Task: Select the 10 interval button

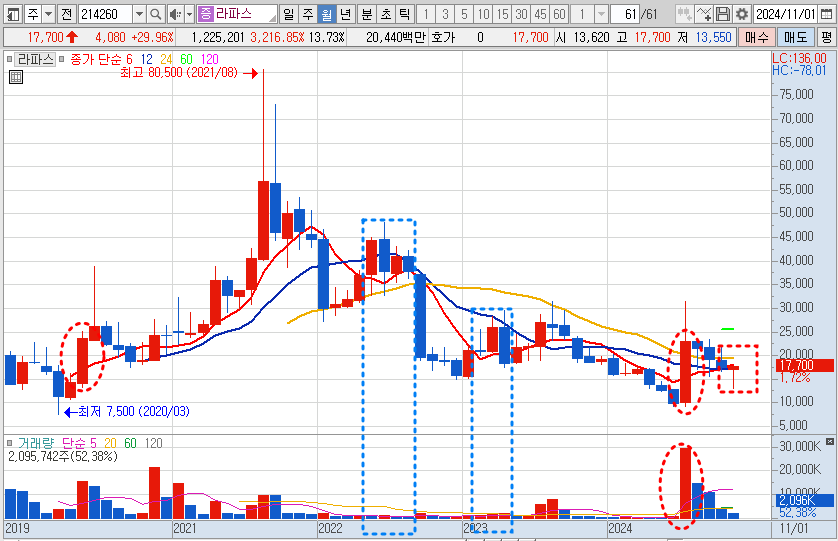Action: [484, 14]
